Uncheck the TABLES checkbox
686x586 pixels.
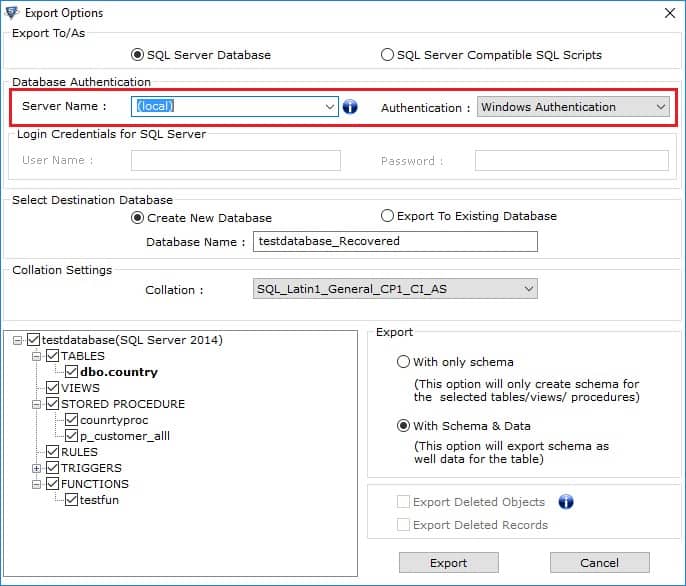[x=52, y=356]
